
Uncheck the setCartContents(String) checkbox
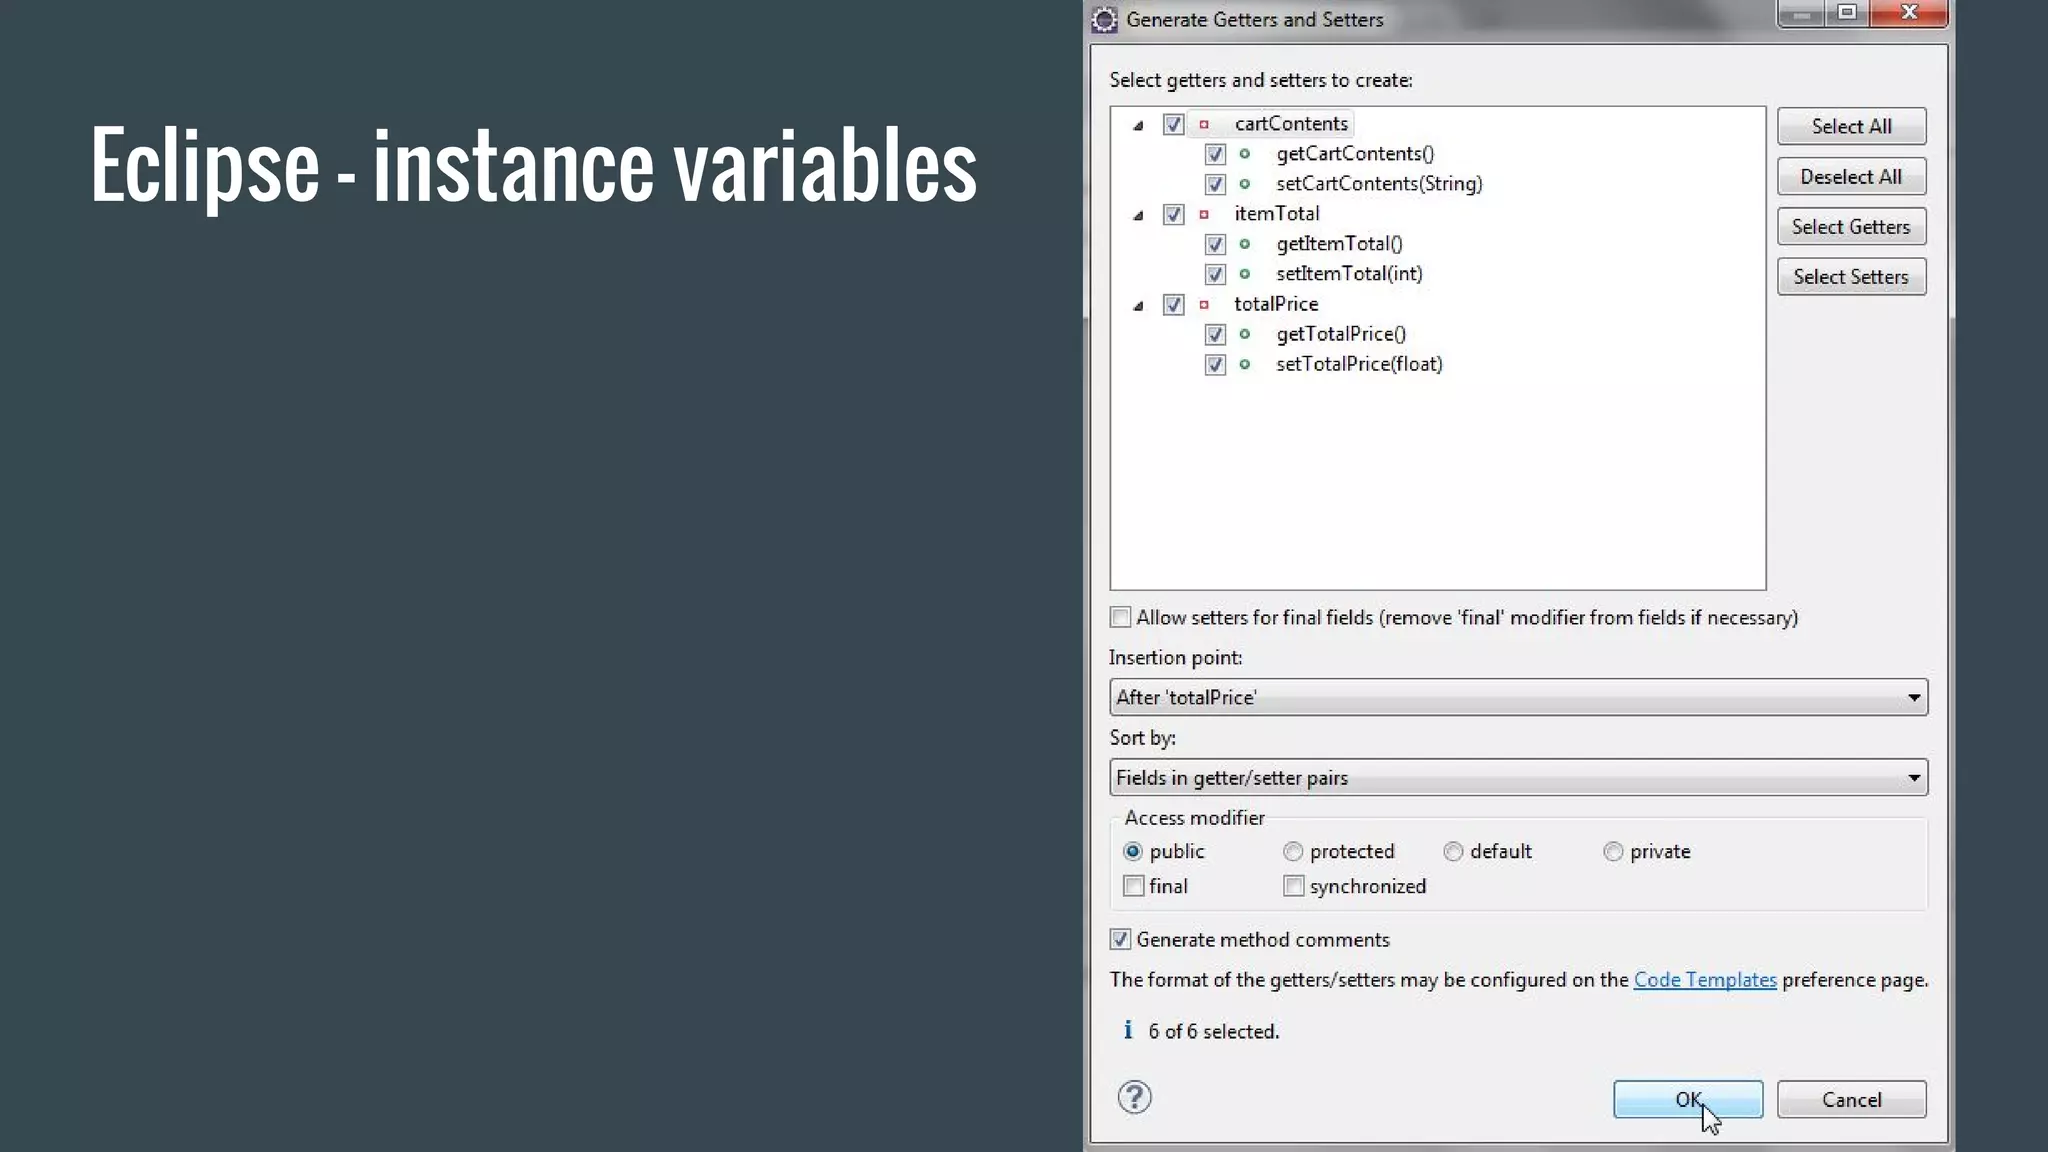pos(1215,184)
